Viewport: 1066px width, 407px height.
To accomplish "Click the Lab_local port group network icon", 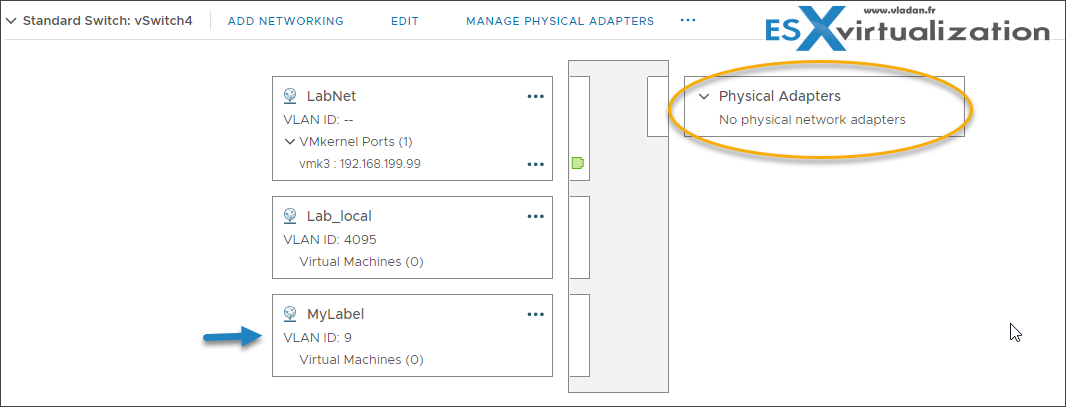I will pos(290,216).
